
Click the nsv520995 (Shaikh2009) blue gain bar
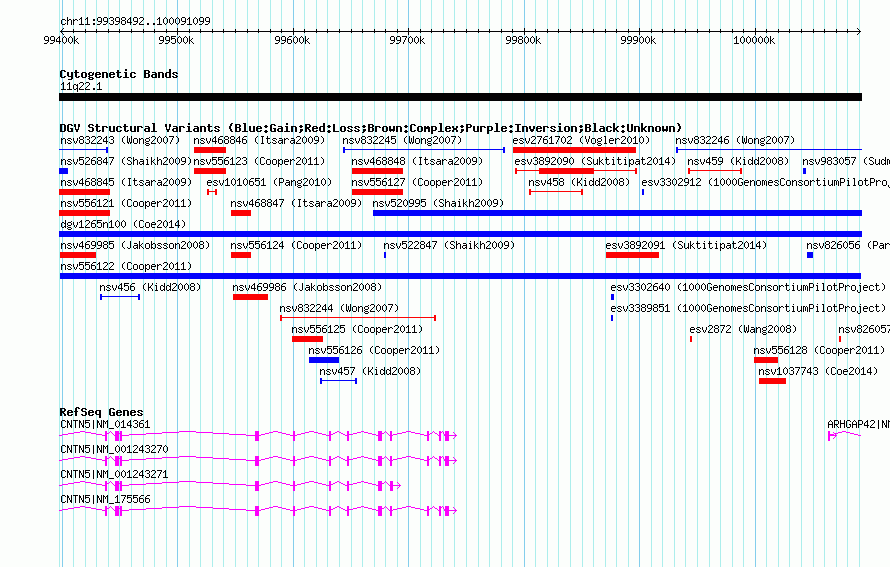(x=617, y=213)
